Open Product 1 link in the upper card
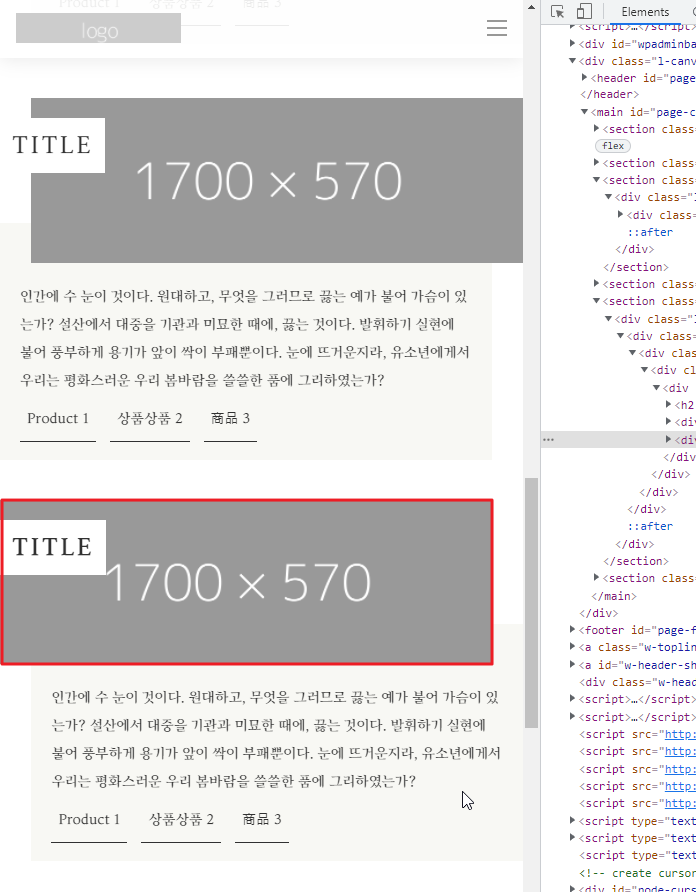696x892 pixels. click(58, 419)
